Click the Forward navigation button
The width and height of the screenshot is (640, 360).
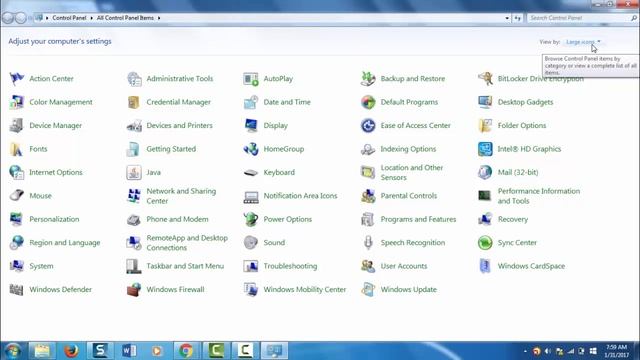pyautogui.click(x=20, y=18)
